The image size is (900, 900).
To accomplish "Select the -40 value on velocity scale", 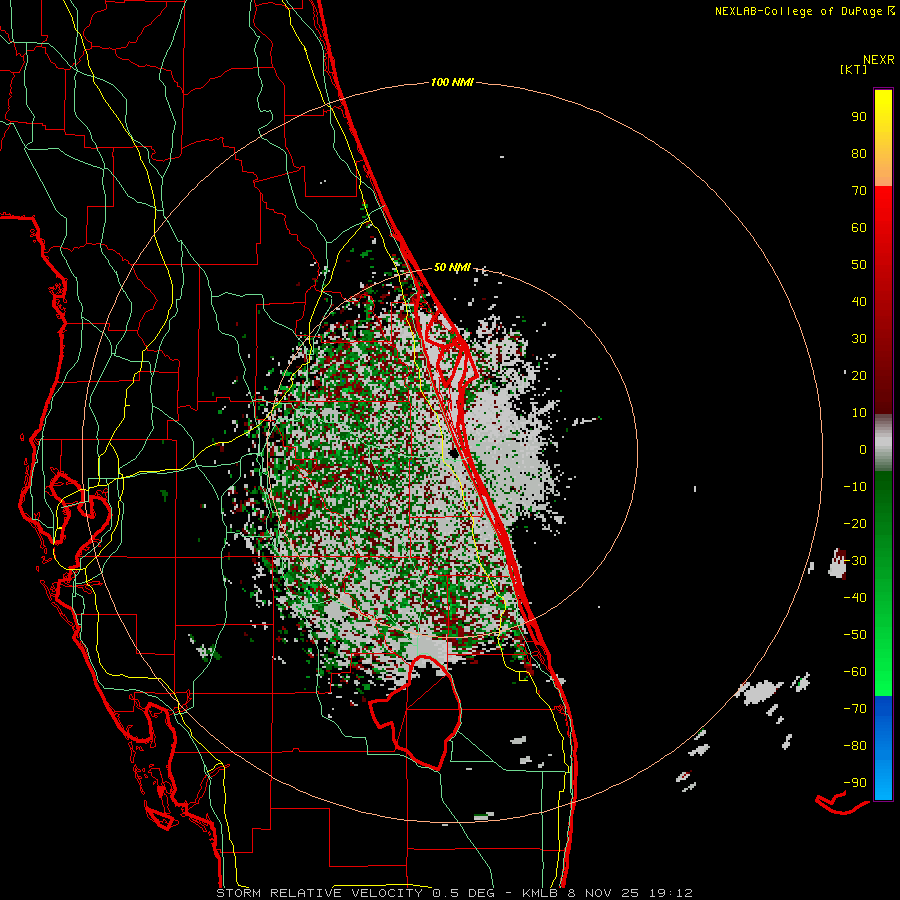I will point(855,598).
